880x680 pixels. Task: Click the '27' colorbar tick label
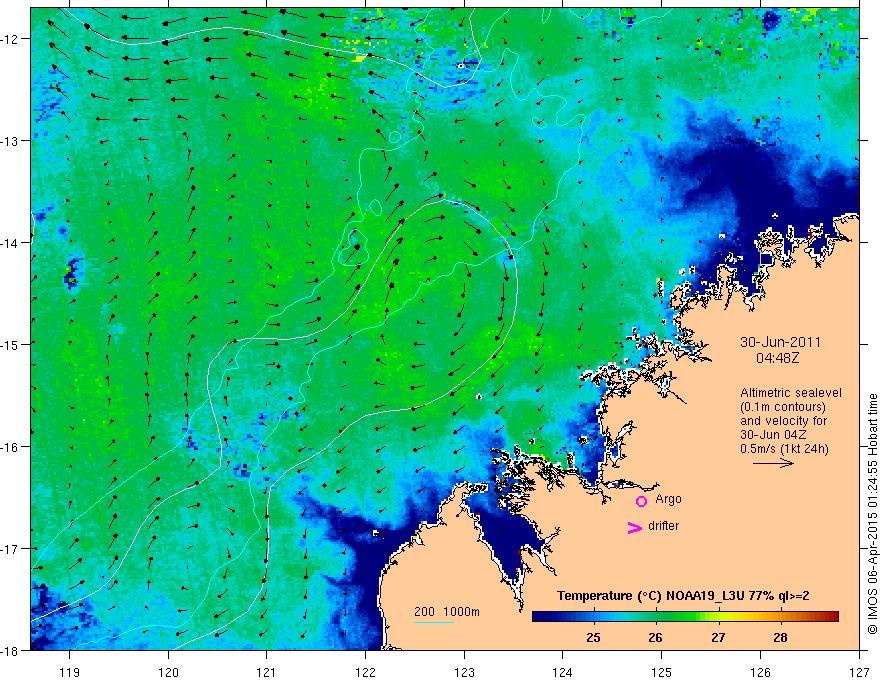(x=718, y=637)
